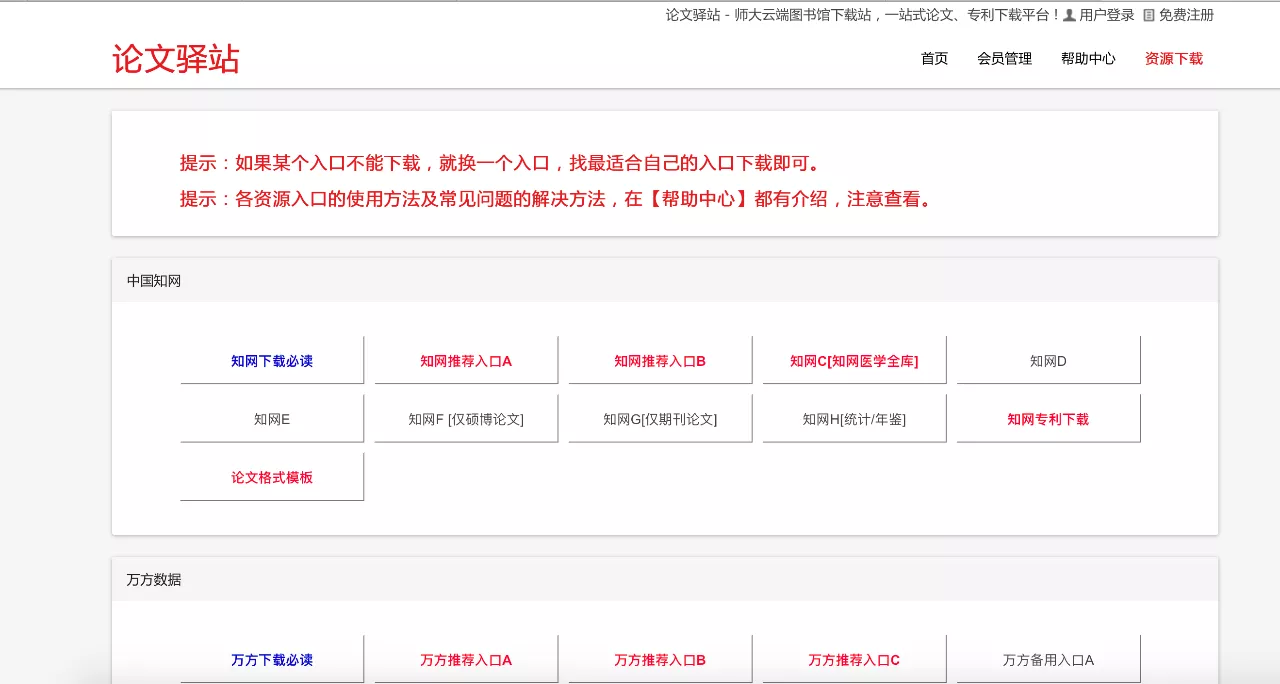Open 知网F [仅硕博论文] entrance
The height and width of the screenshot is (684, 1280).
tap(466, 418)
